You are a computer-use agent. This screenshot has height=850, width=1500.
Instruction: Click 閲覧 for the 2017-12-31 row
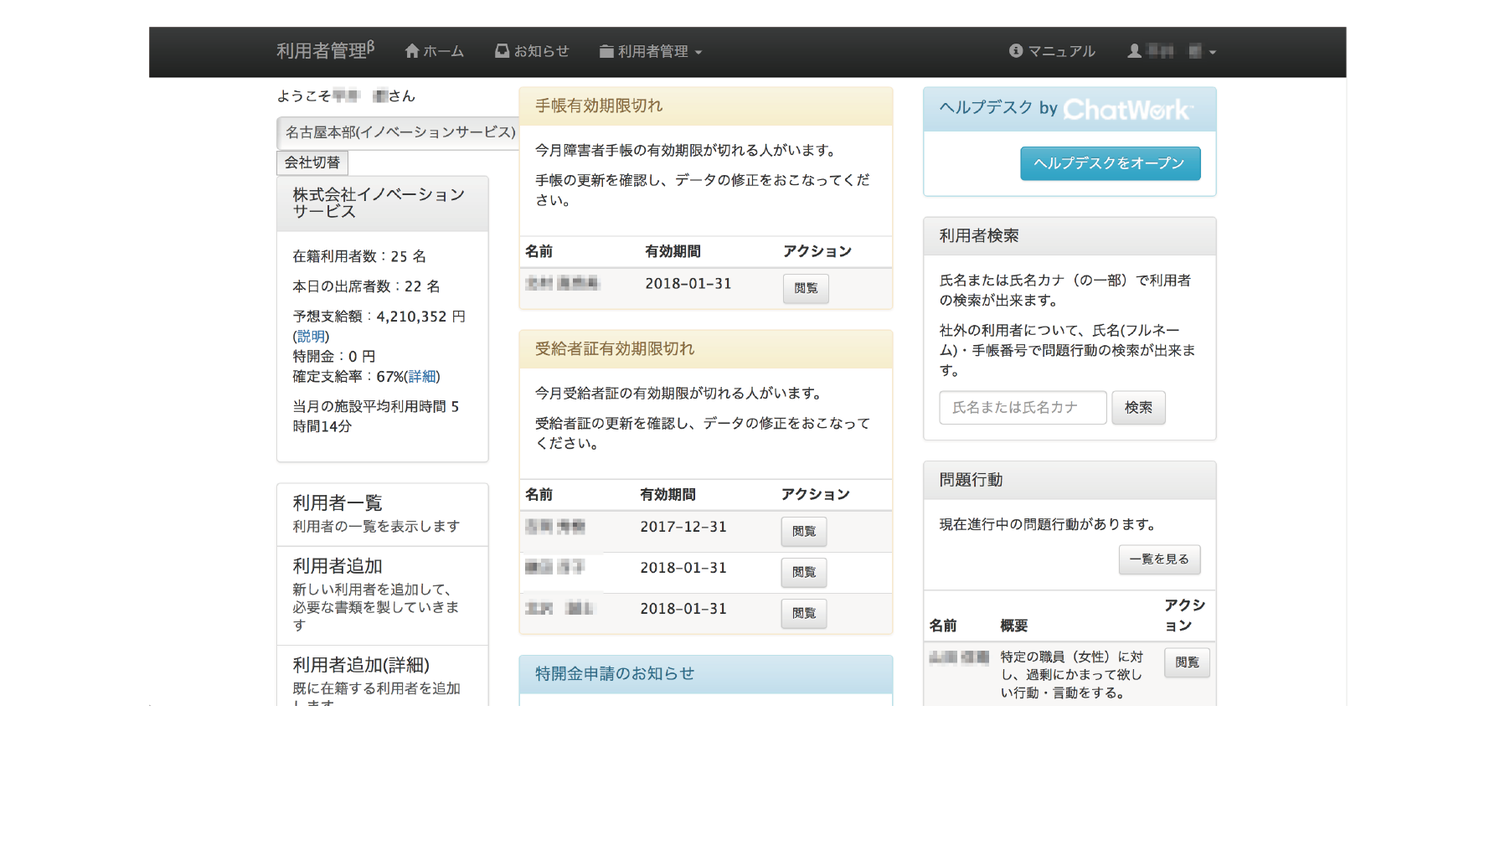click(x=803, y=531)
